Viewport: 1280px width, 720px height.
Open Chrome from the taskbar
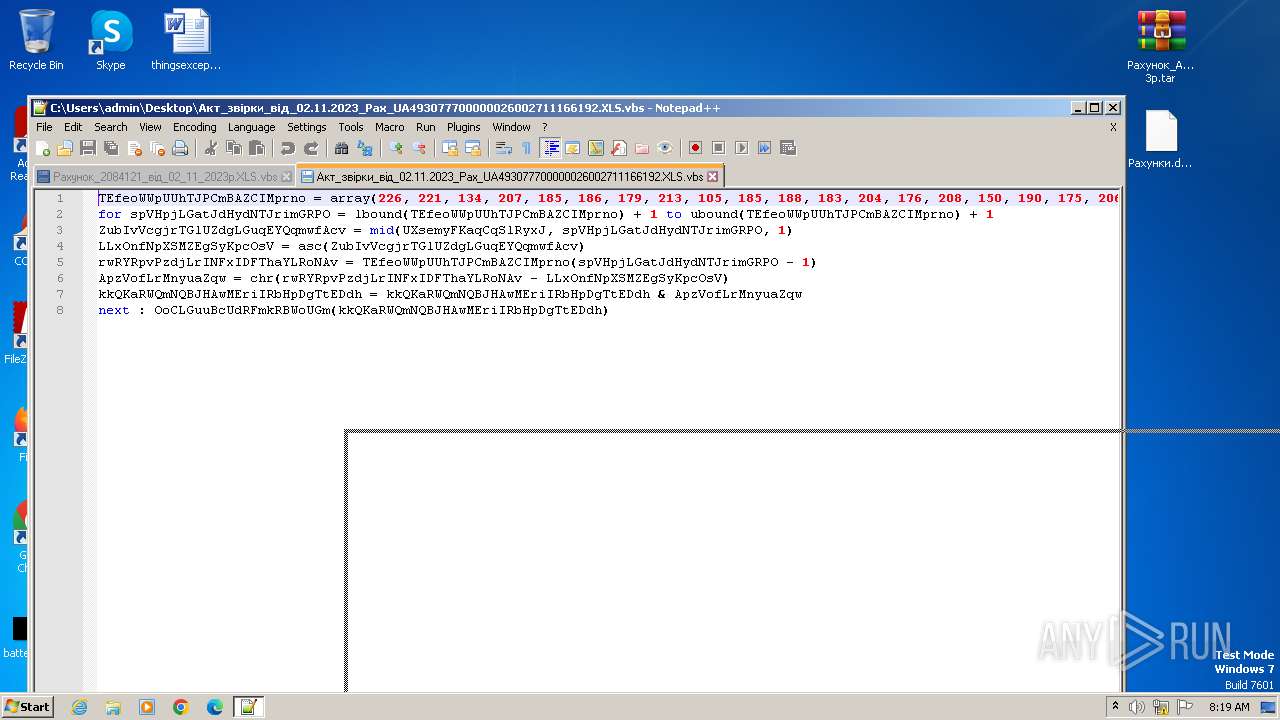tap(181, 707)
